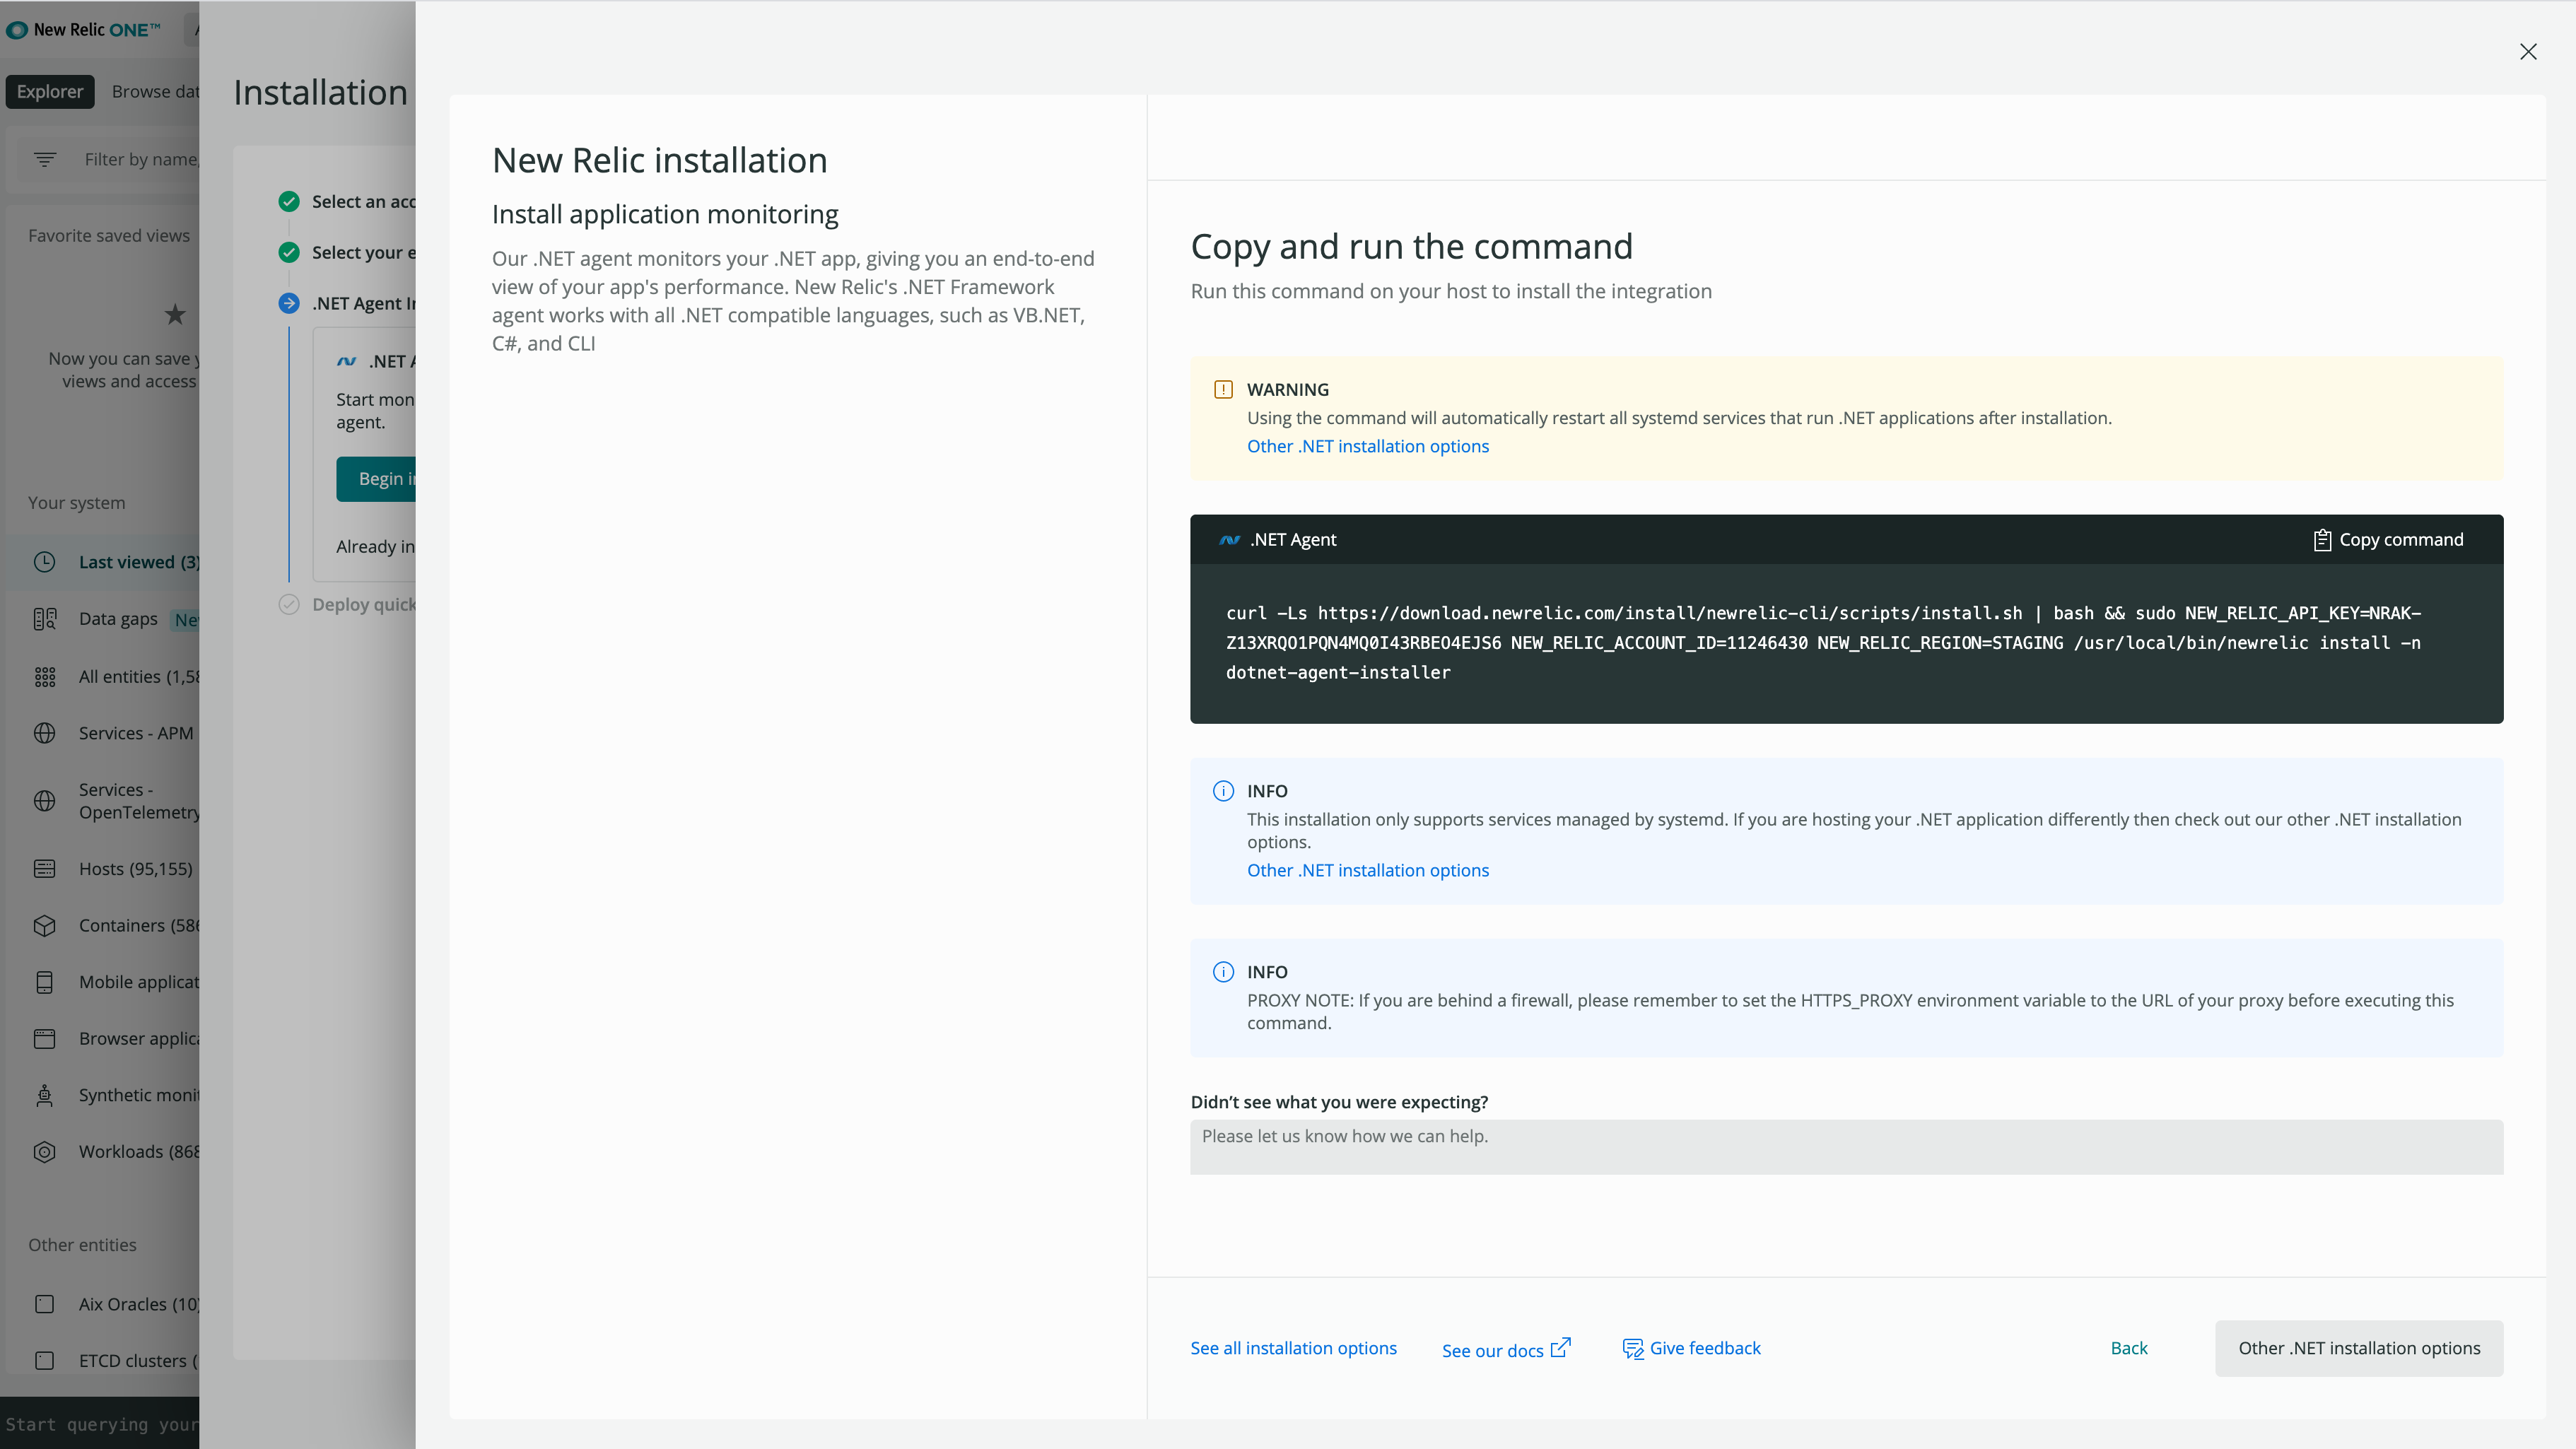Click Other .NET installation options in warning
The image size is (2576, 1449).
[1367, 446]
